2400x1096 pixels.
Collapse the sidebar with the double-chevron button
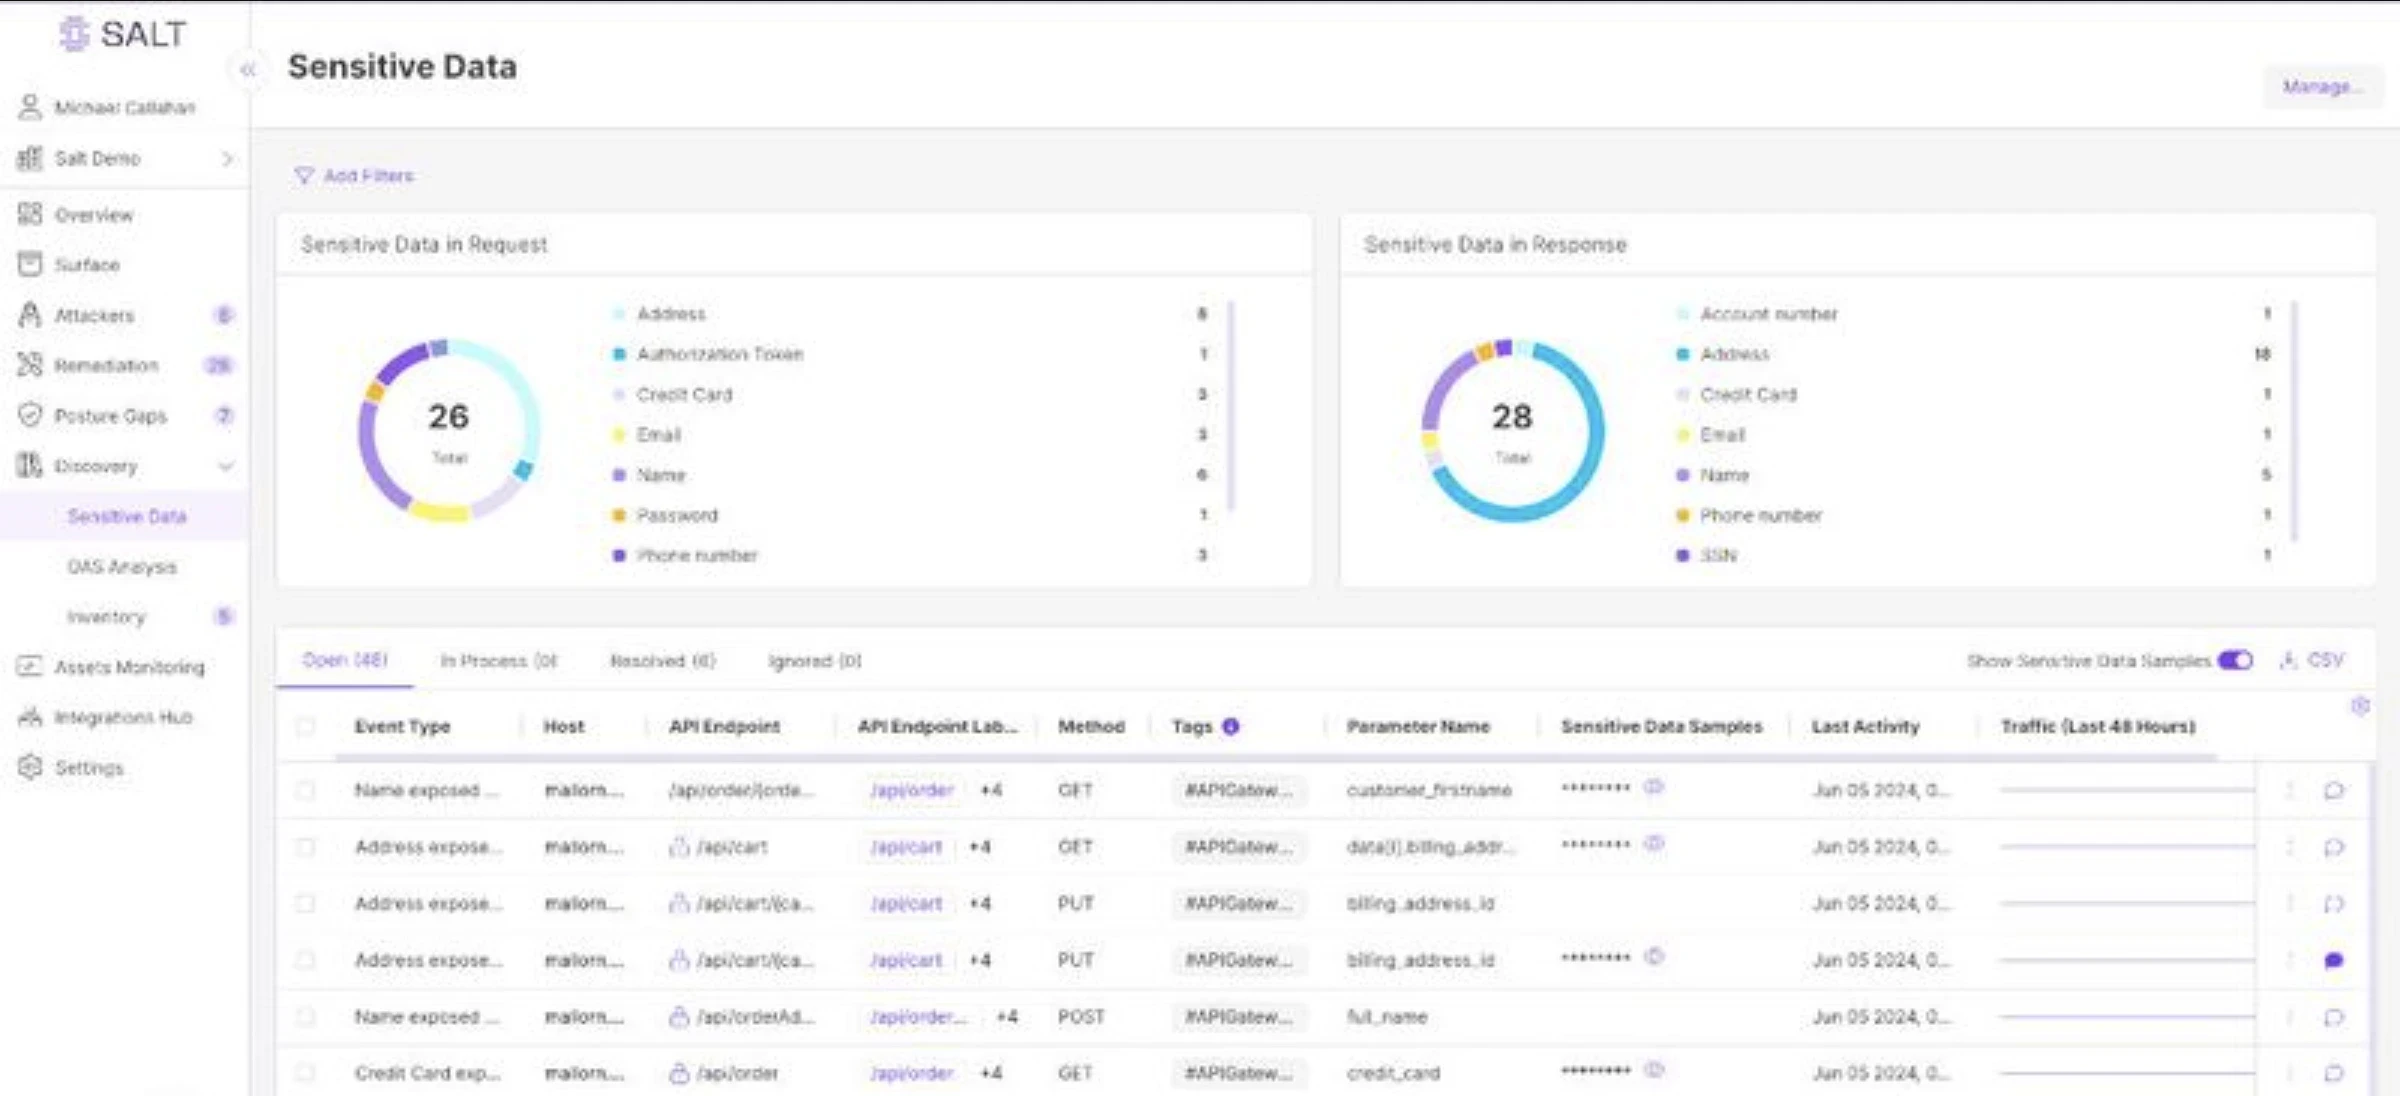click(249, 68)
